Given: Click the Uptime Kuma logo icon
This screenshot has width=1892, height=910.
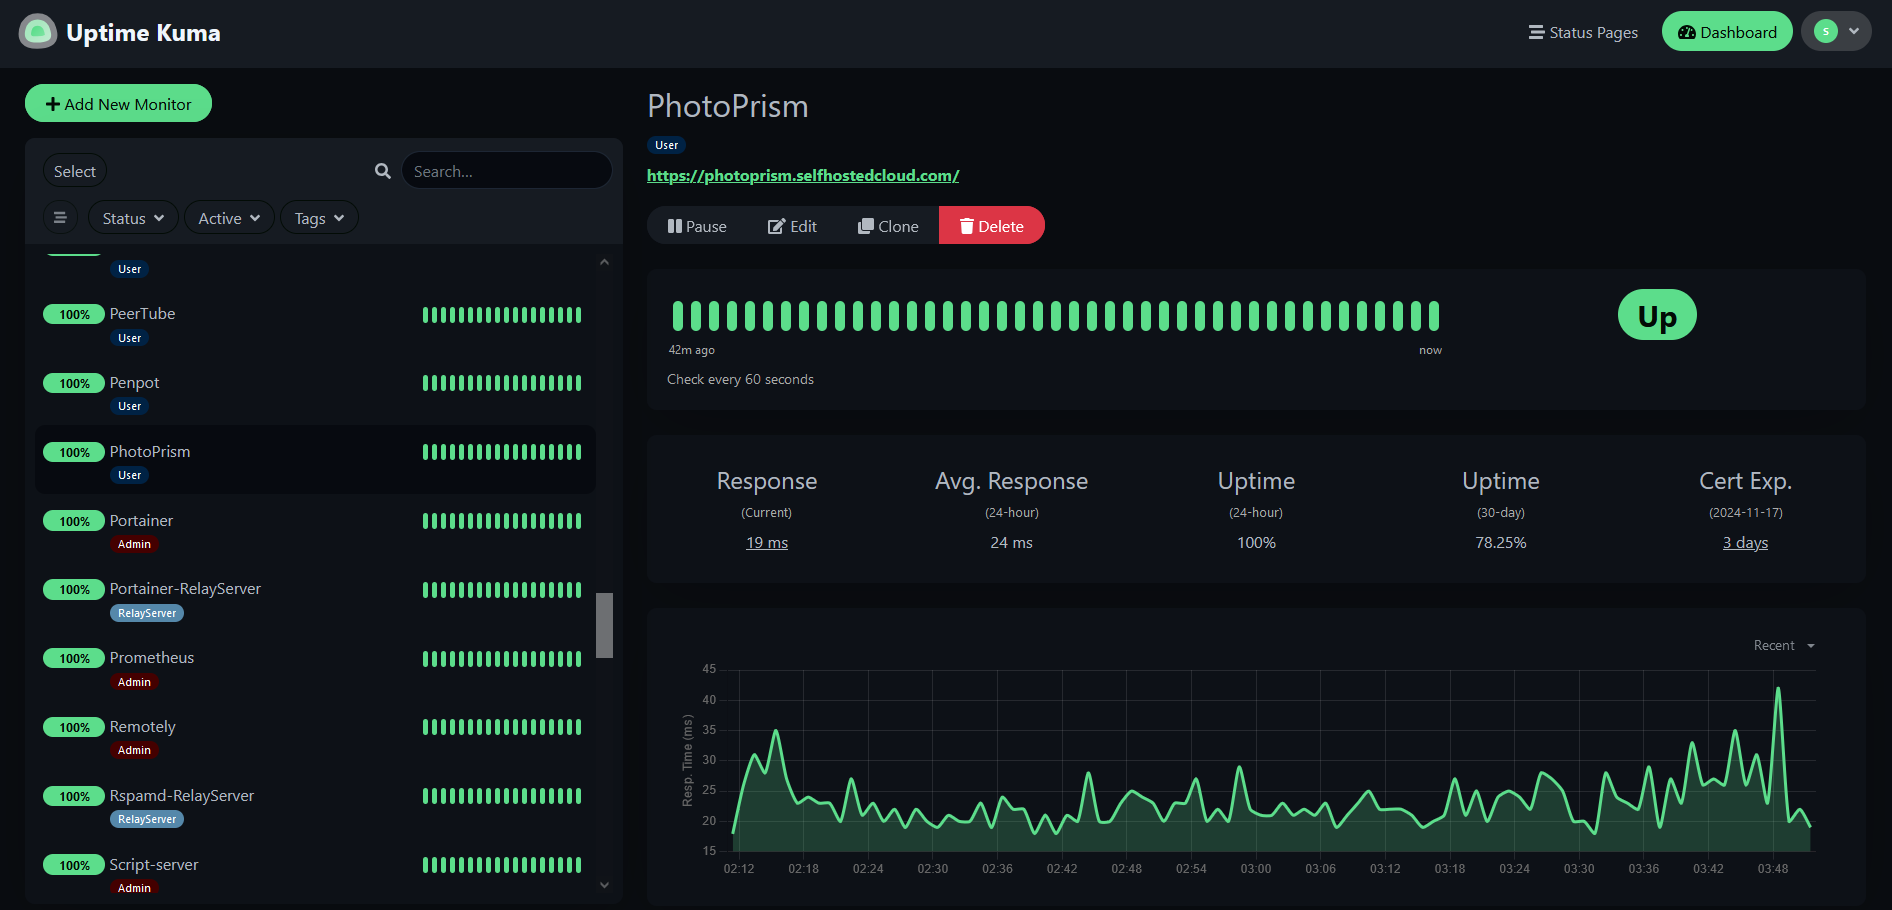Looking at the screenshot, I should click(x=38, y=32).
